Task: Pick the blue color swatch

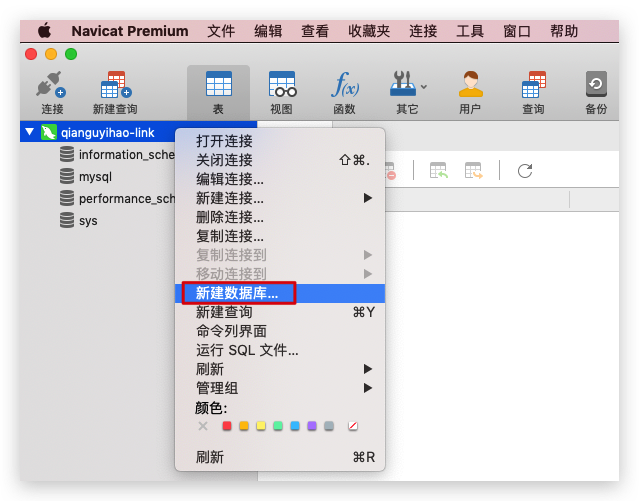Action: pyautogui.click(x=295, y=426)
